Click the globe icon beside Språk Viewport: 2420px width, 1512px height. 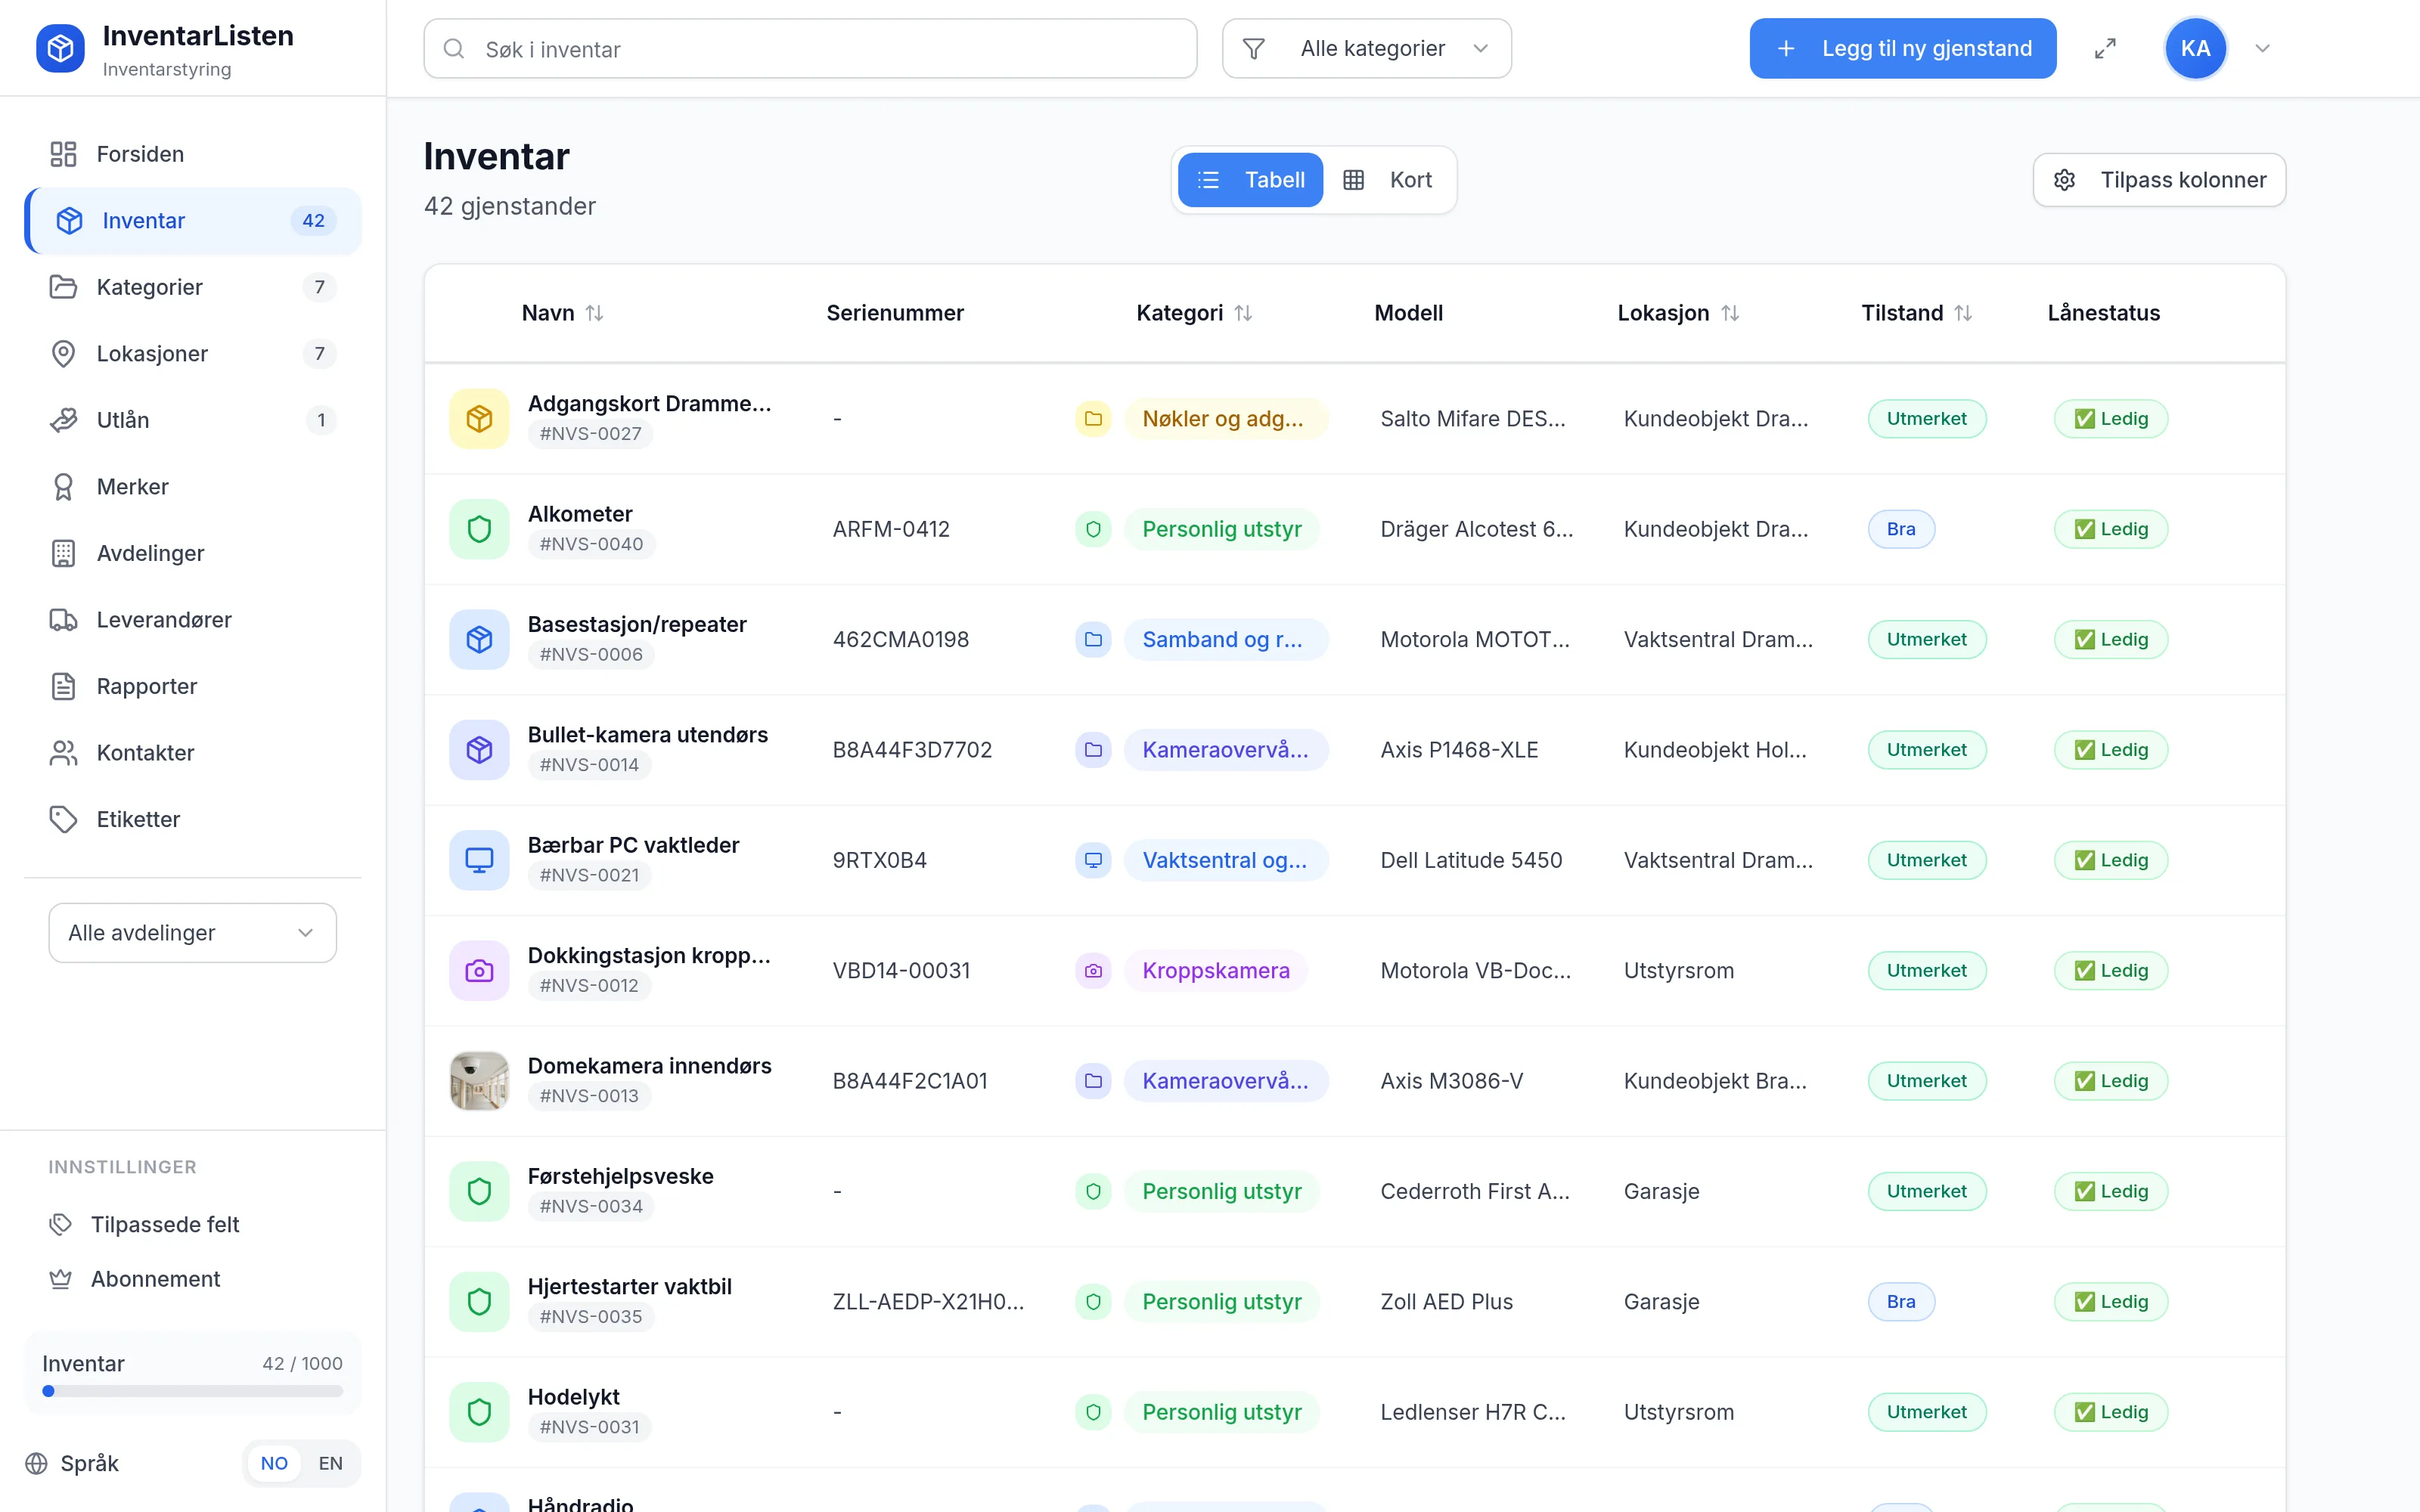37,1463
